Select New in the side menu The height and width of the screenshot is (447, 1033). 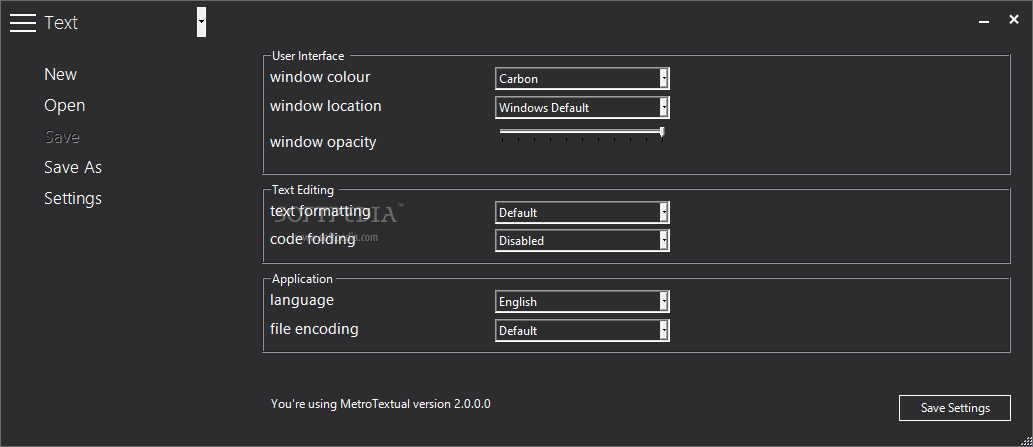point(61,74)
